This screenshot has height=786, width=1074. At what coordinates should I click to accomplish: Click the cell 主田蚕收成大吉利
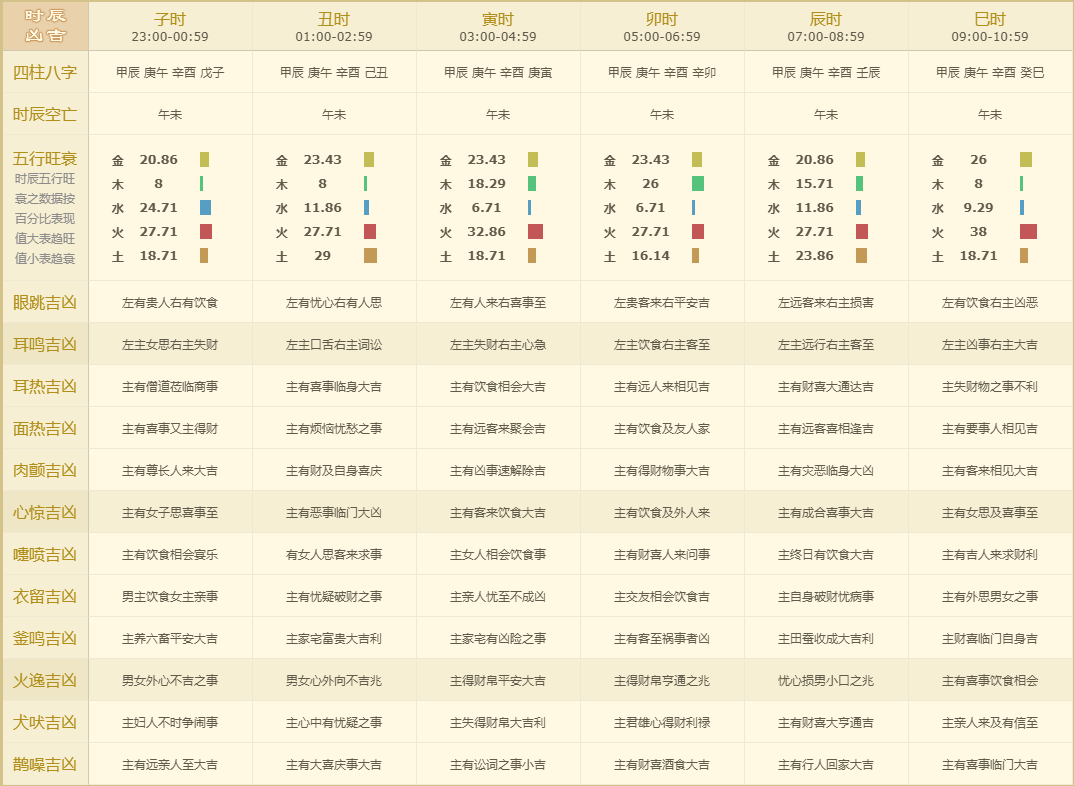826,639
